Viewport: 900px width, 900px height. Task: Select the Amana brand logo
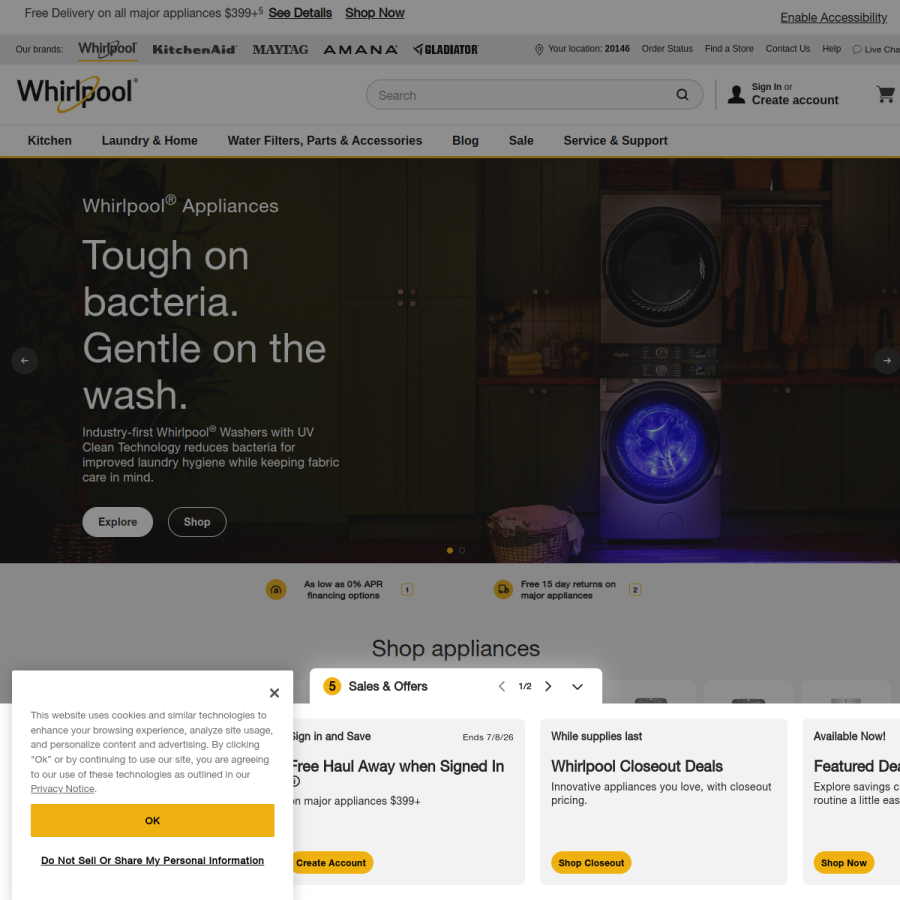[x=360, y=49]
